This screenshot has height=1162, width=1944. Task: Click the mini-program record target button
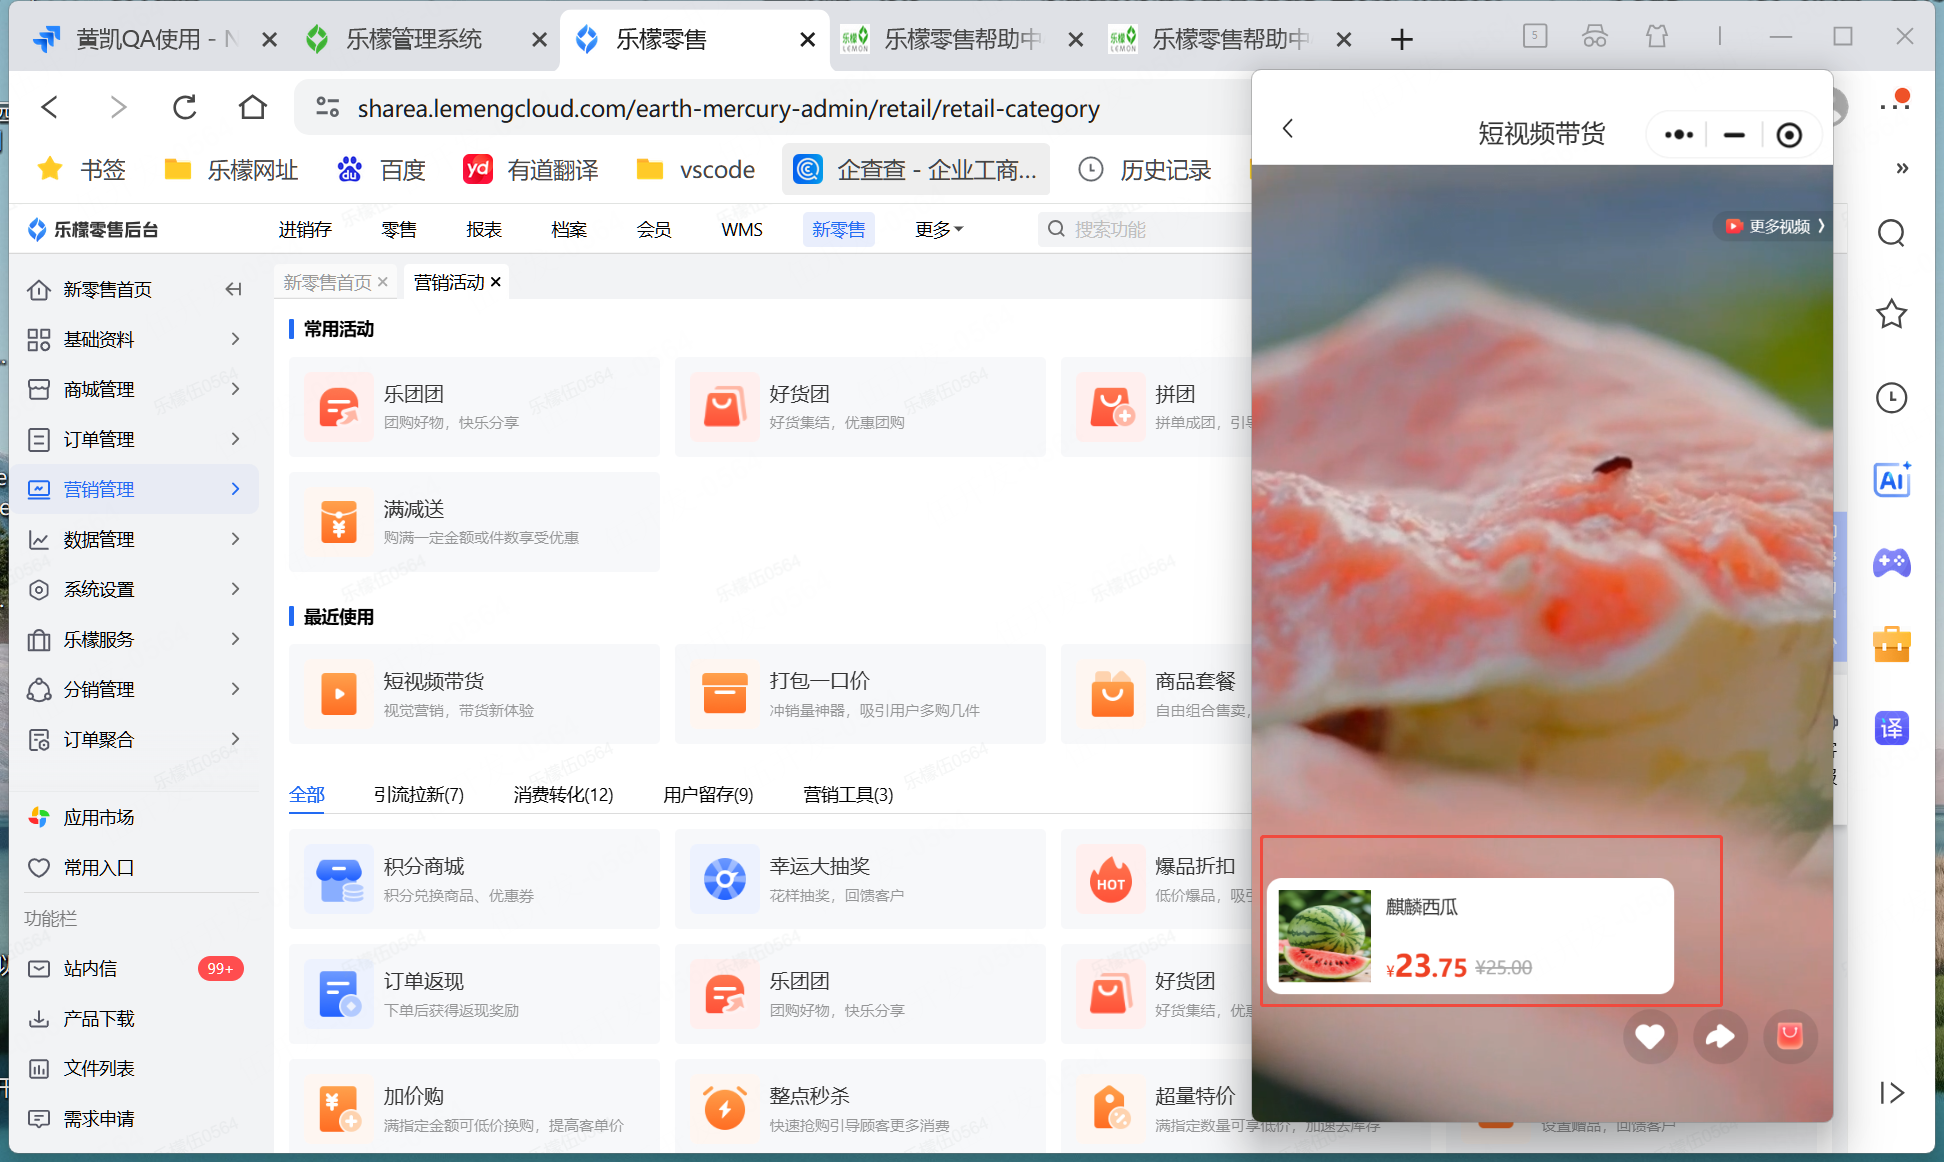1789,135
